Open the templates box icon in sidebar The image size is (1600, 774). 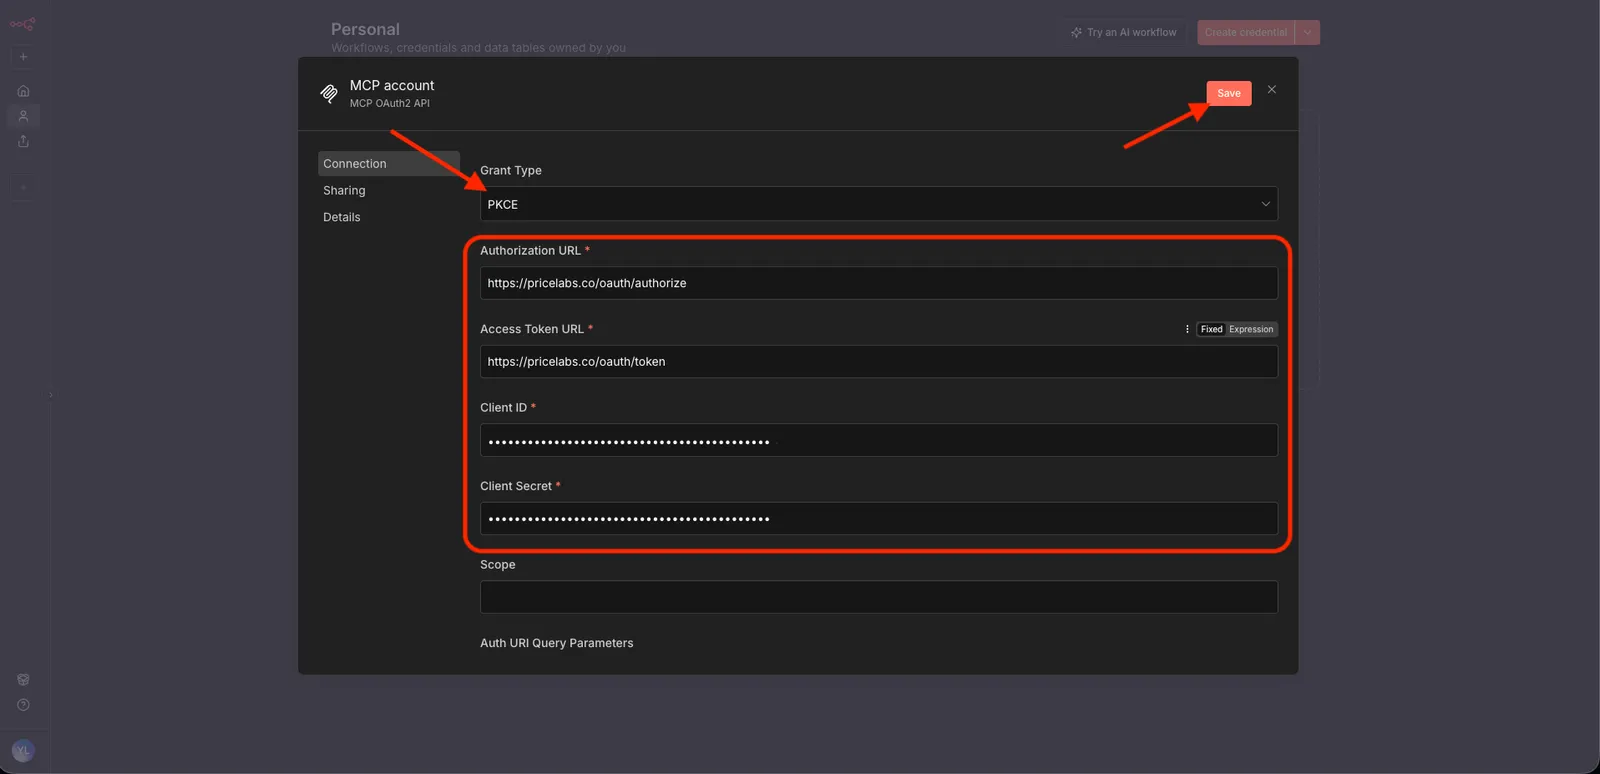click(23, 679)
